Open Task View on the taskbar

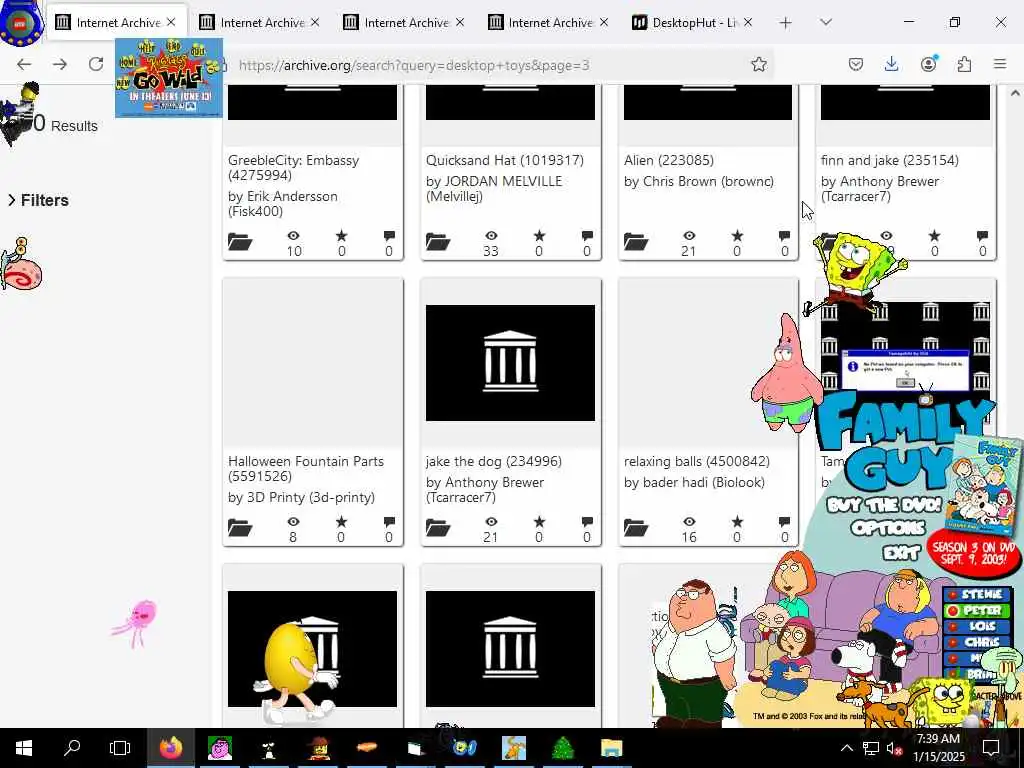click(x=120, y=748)
